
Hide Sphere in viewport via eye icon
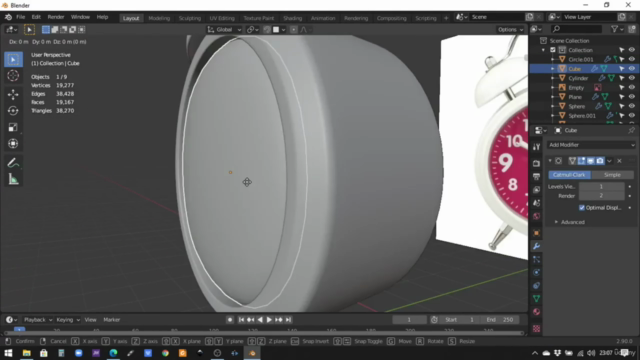click(631, 106)
